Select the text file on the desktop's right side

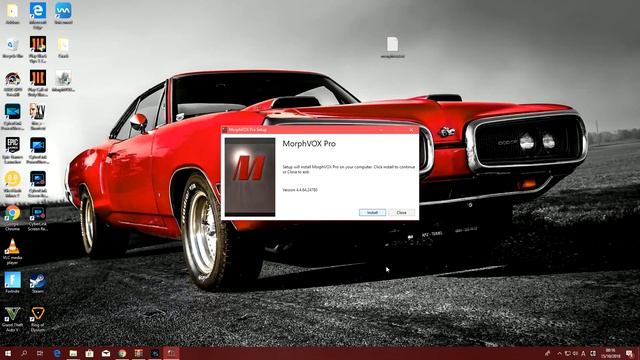click(x=392, y=47)
